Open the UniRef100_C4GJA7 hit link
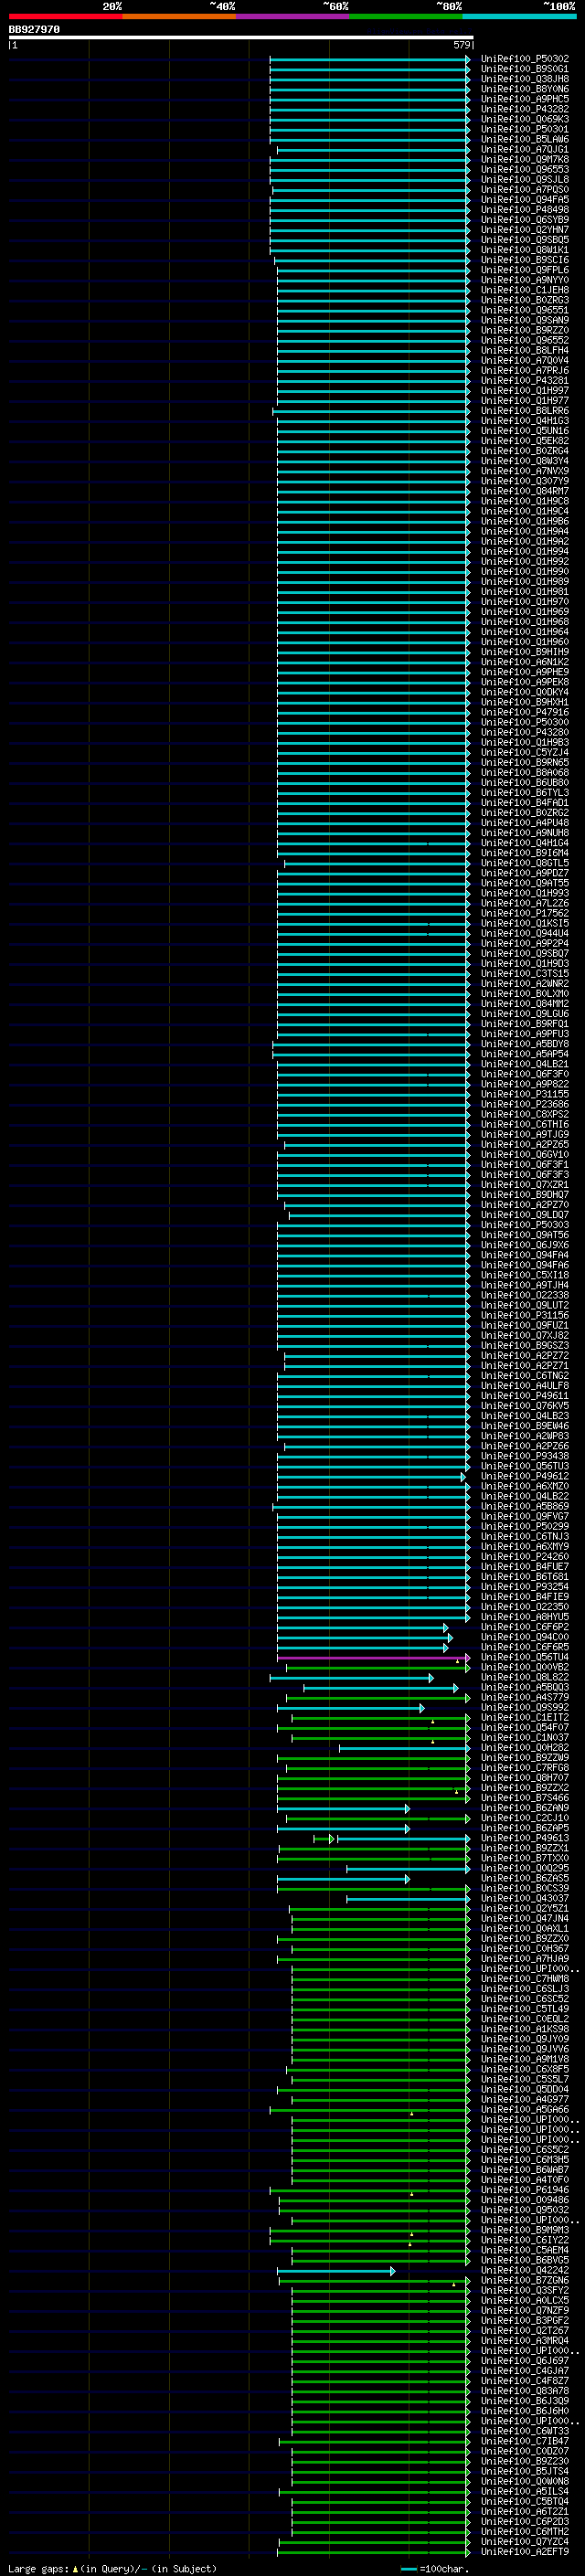 pyautogui.click(x=525, y=2371)
